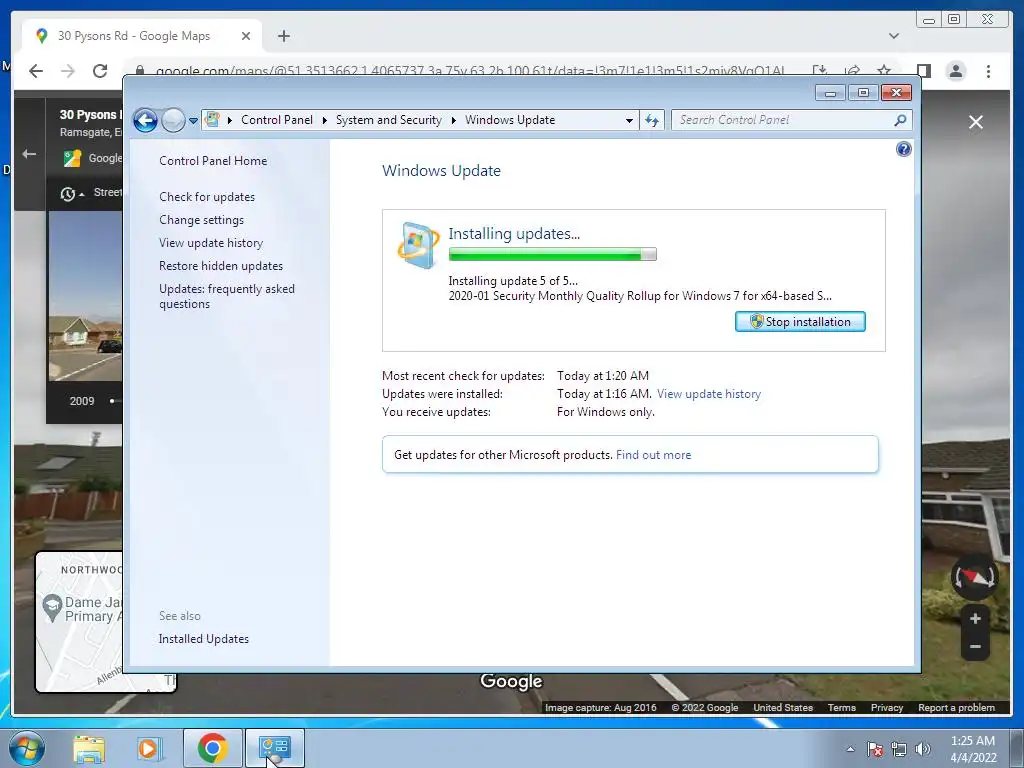
Task: Open View update history in sidebar
Action: [211, 243]
